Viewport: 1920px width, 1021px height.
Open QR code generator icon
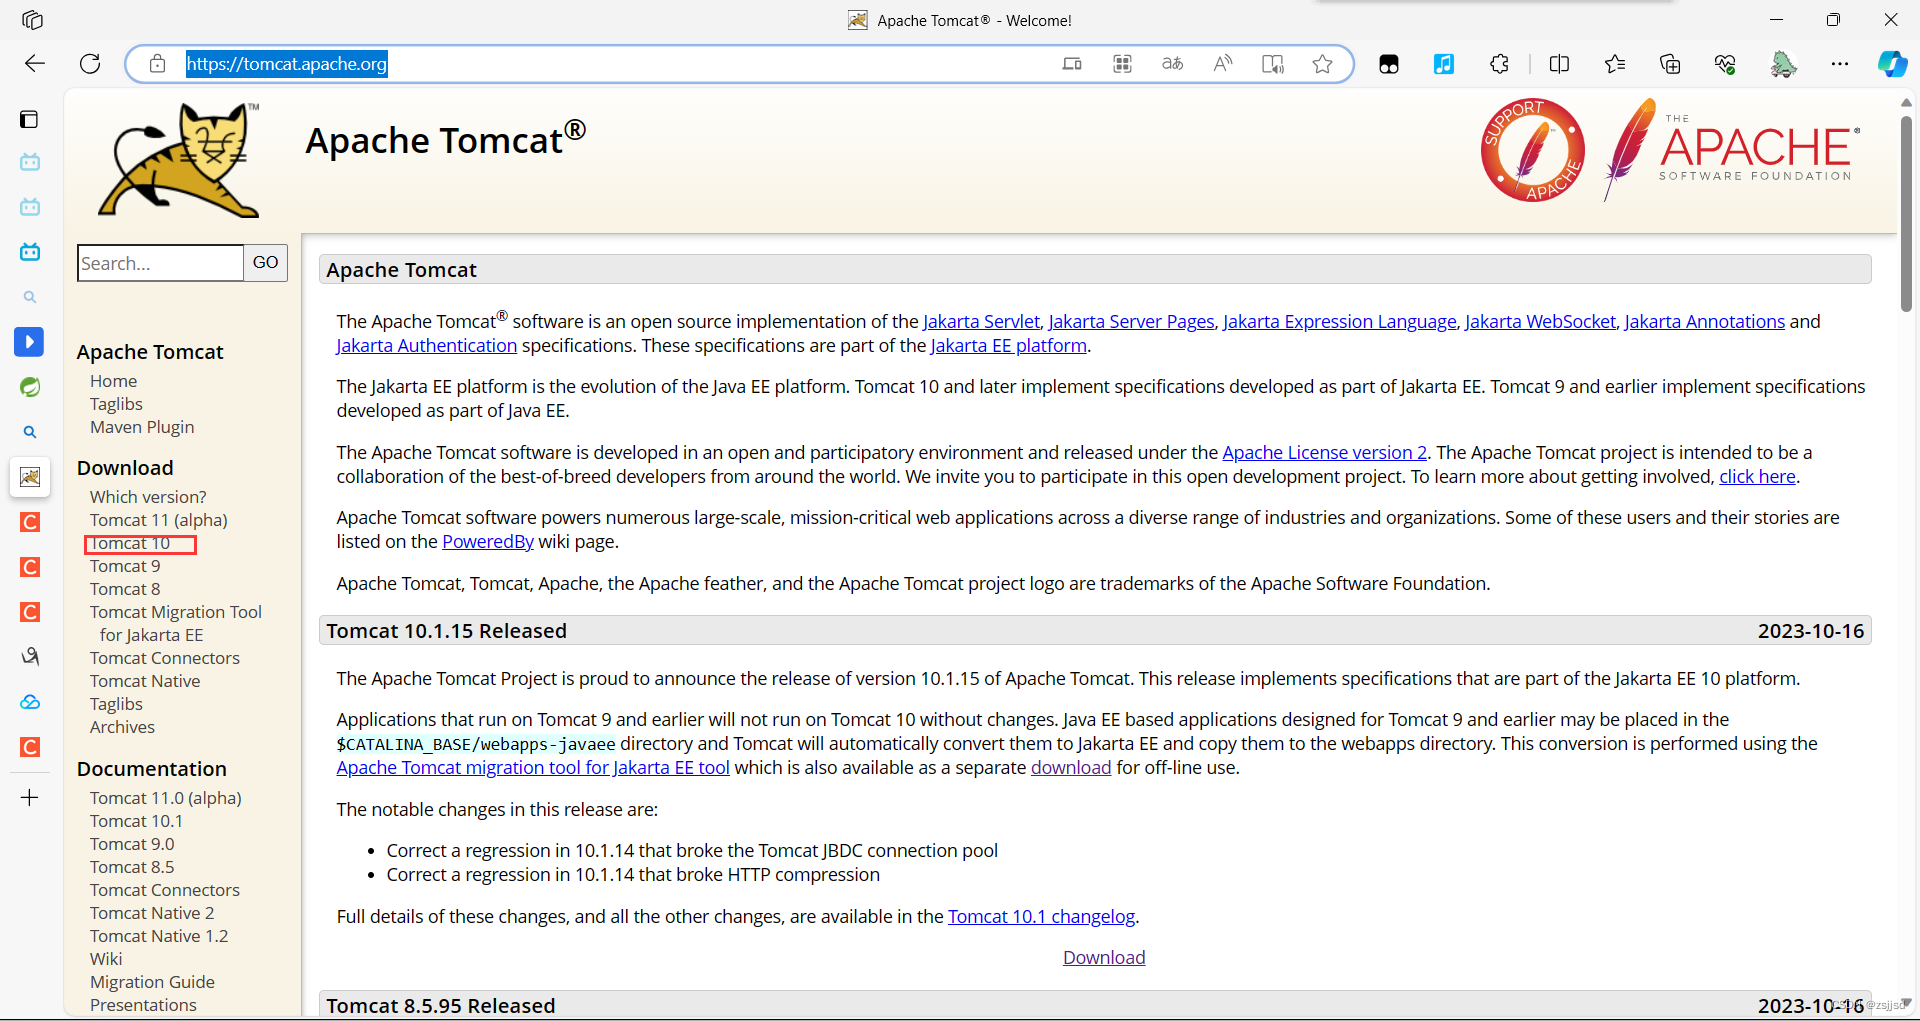tap(1122, 64)
